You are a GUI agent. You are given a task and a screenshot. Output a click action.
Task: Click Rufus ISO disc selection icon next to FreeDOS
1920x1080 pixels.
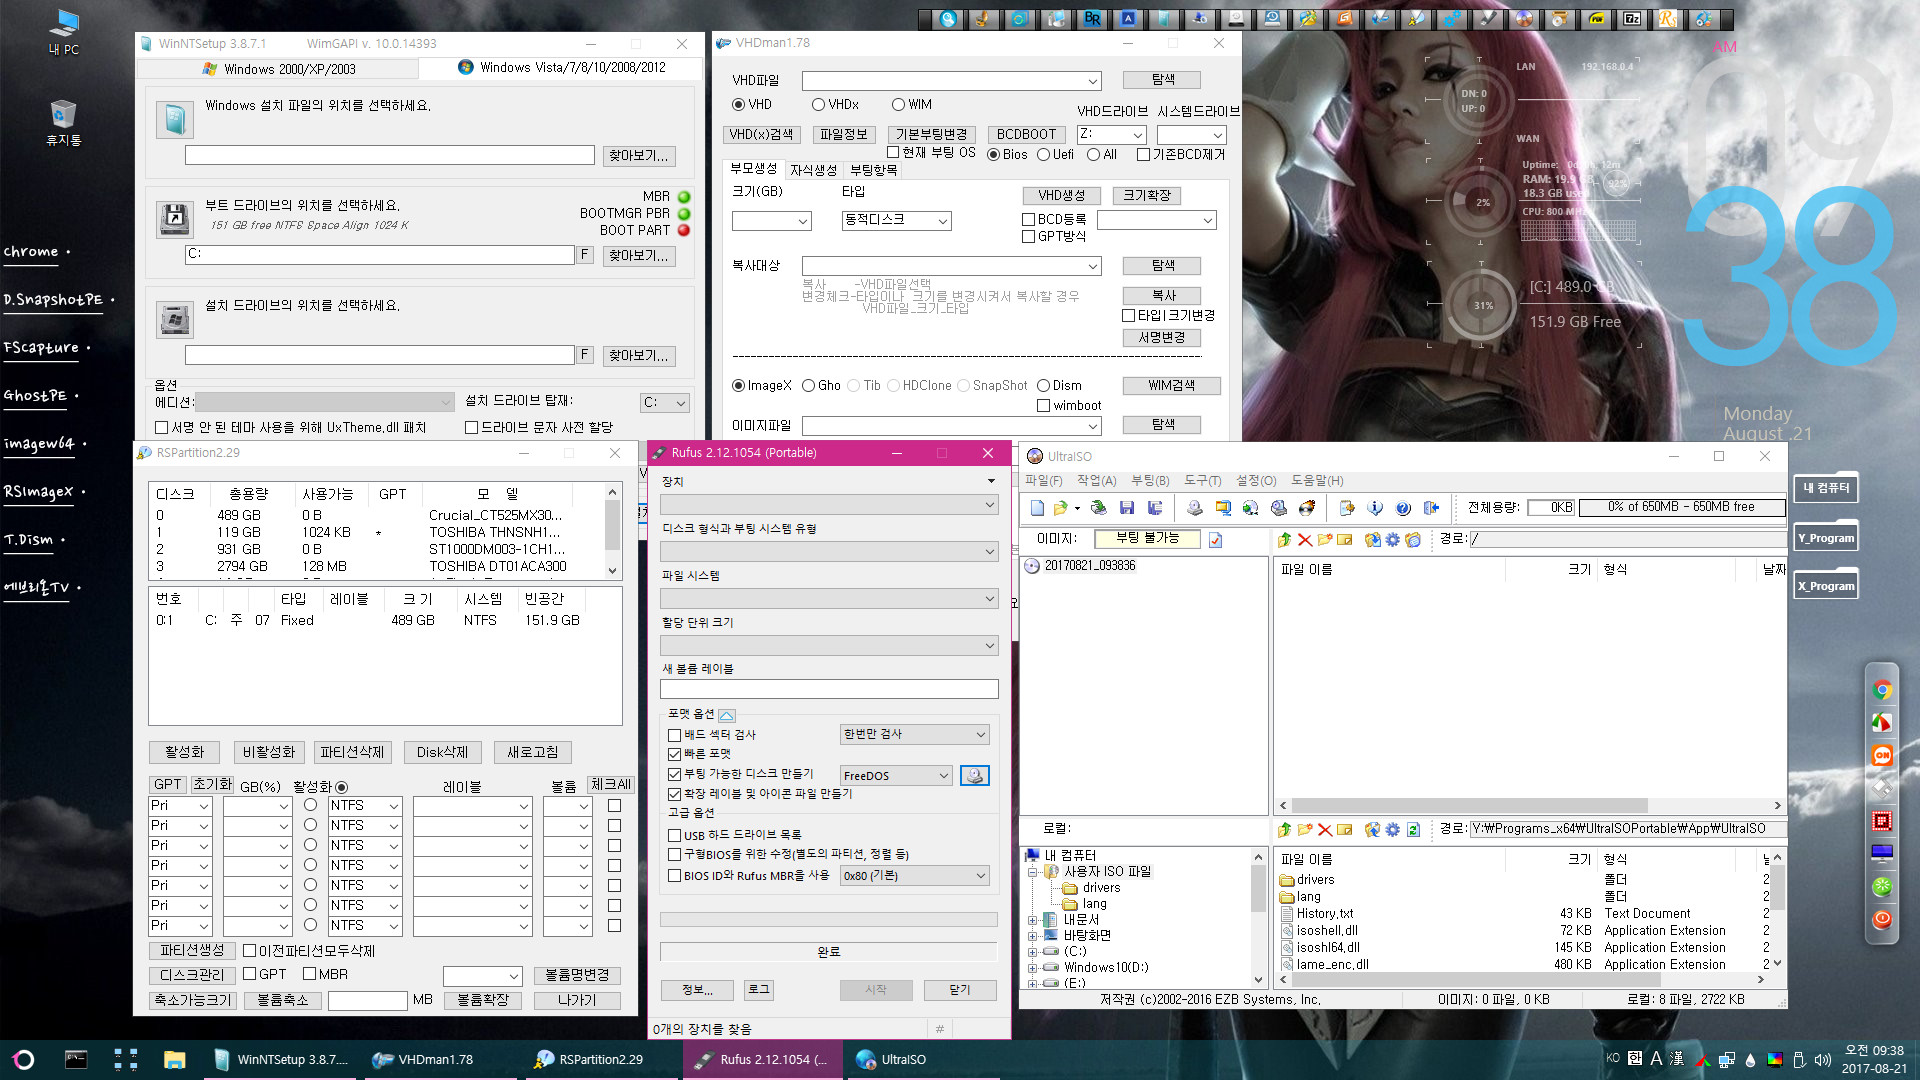tap(974, 776)
